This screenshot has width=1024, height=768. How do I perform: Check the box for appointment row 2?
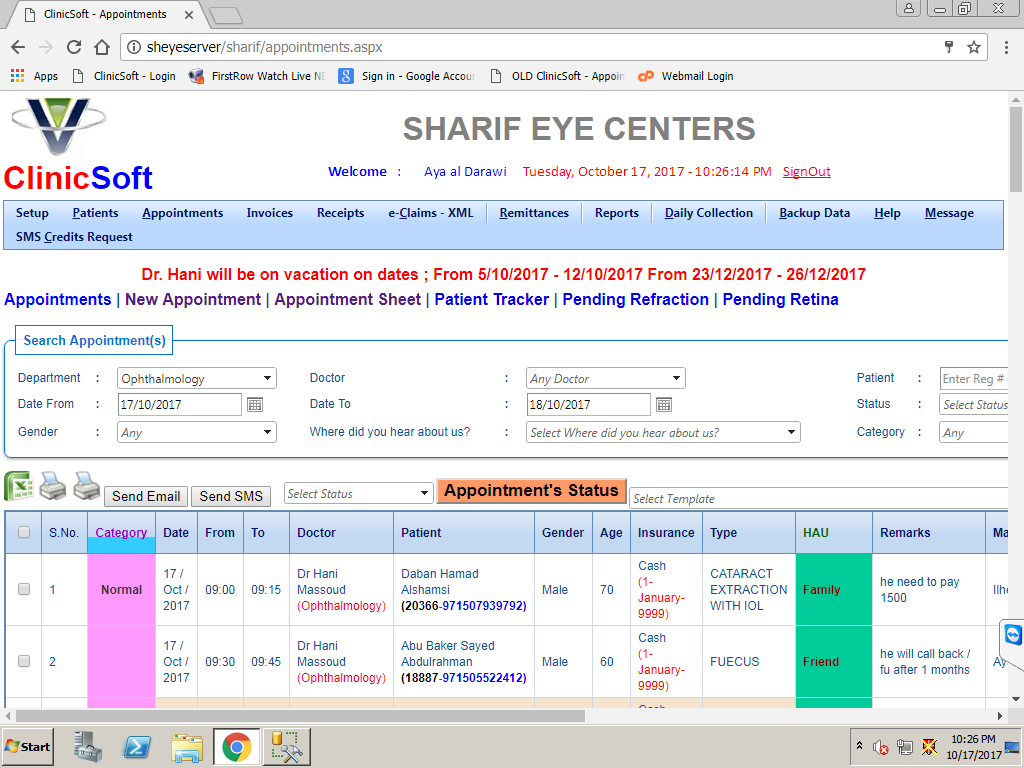[x=24, y=662]
